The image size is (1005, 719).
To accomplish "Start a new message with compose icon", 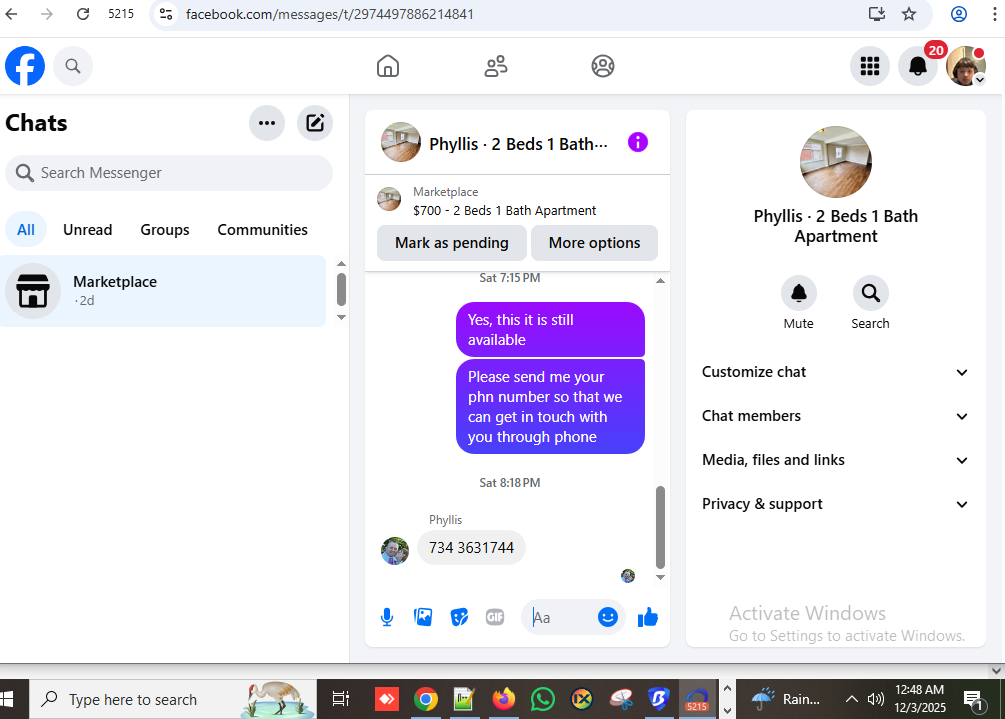I will pos(315,123).
